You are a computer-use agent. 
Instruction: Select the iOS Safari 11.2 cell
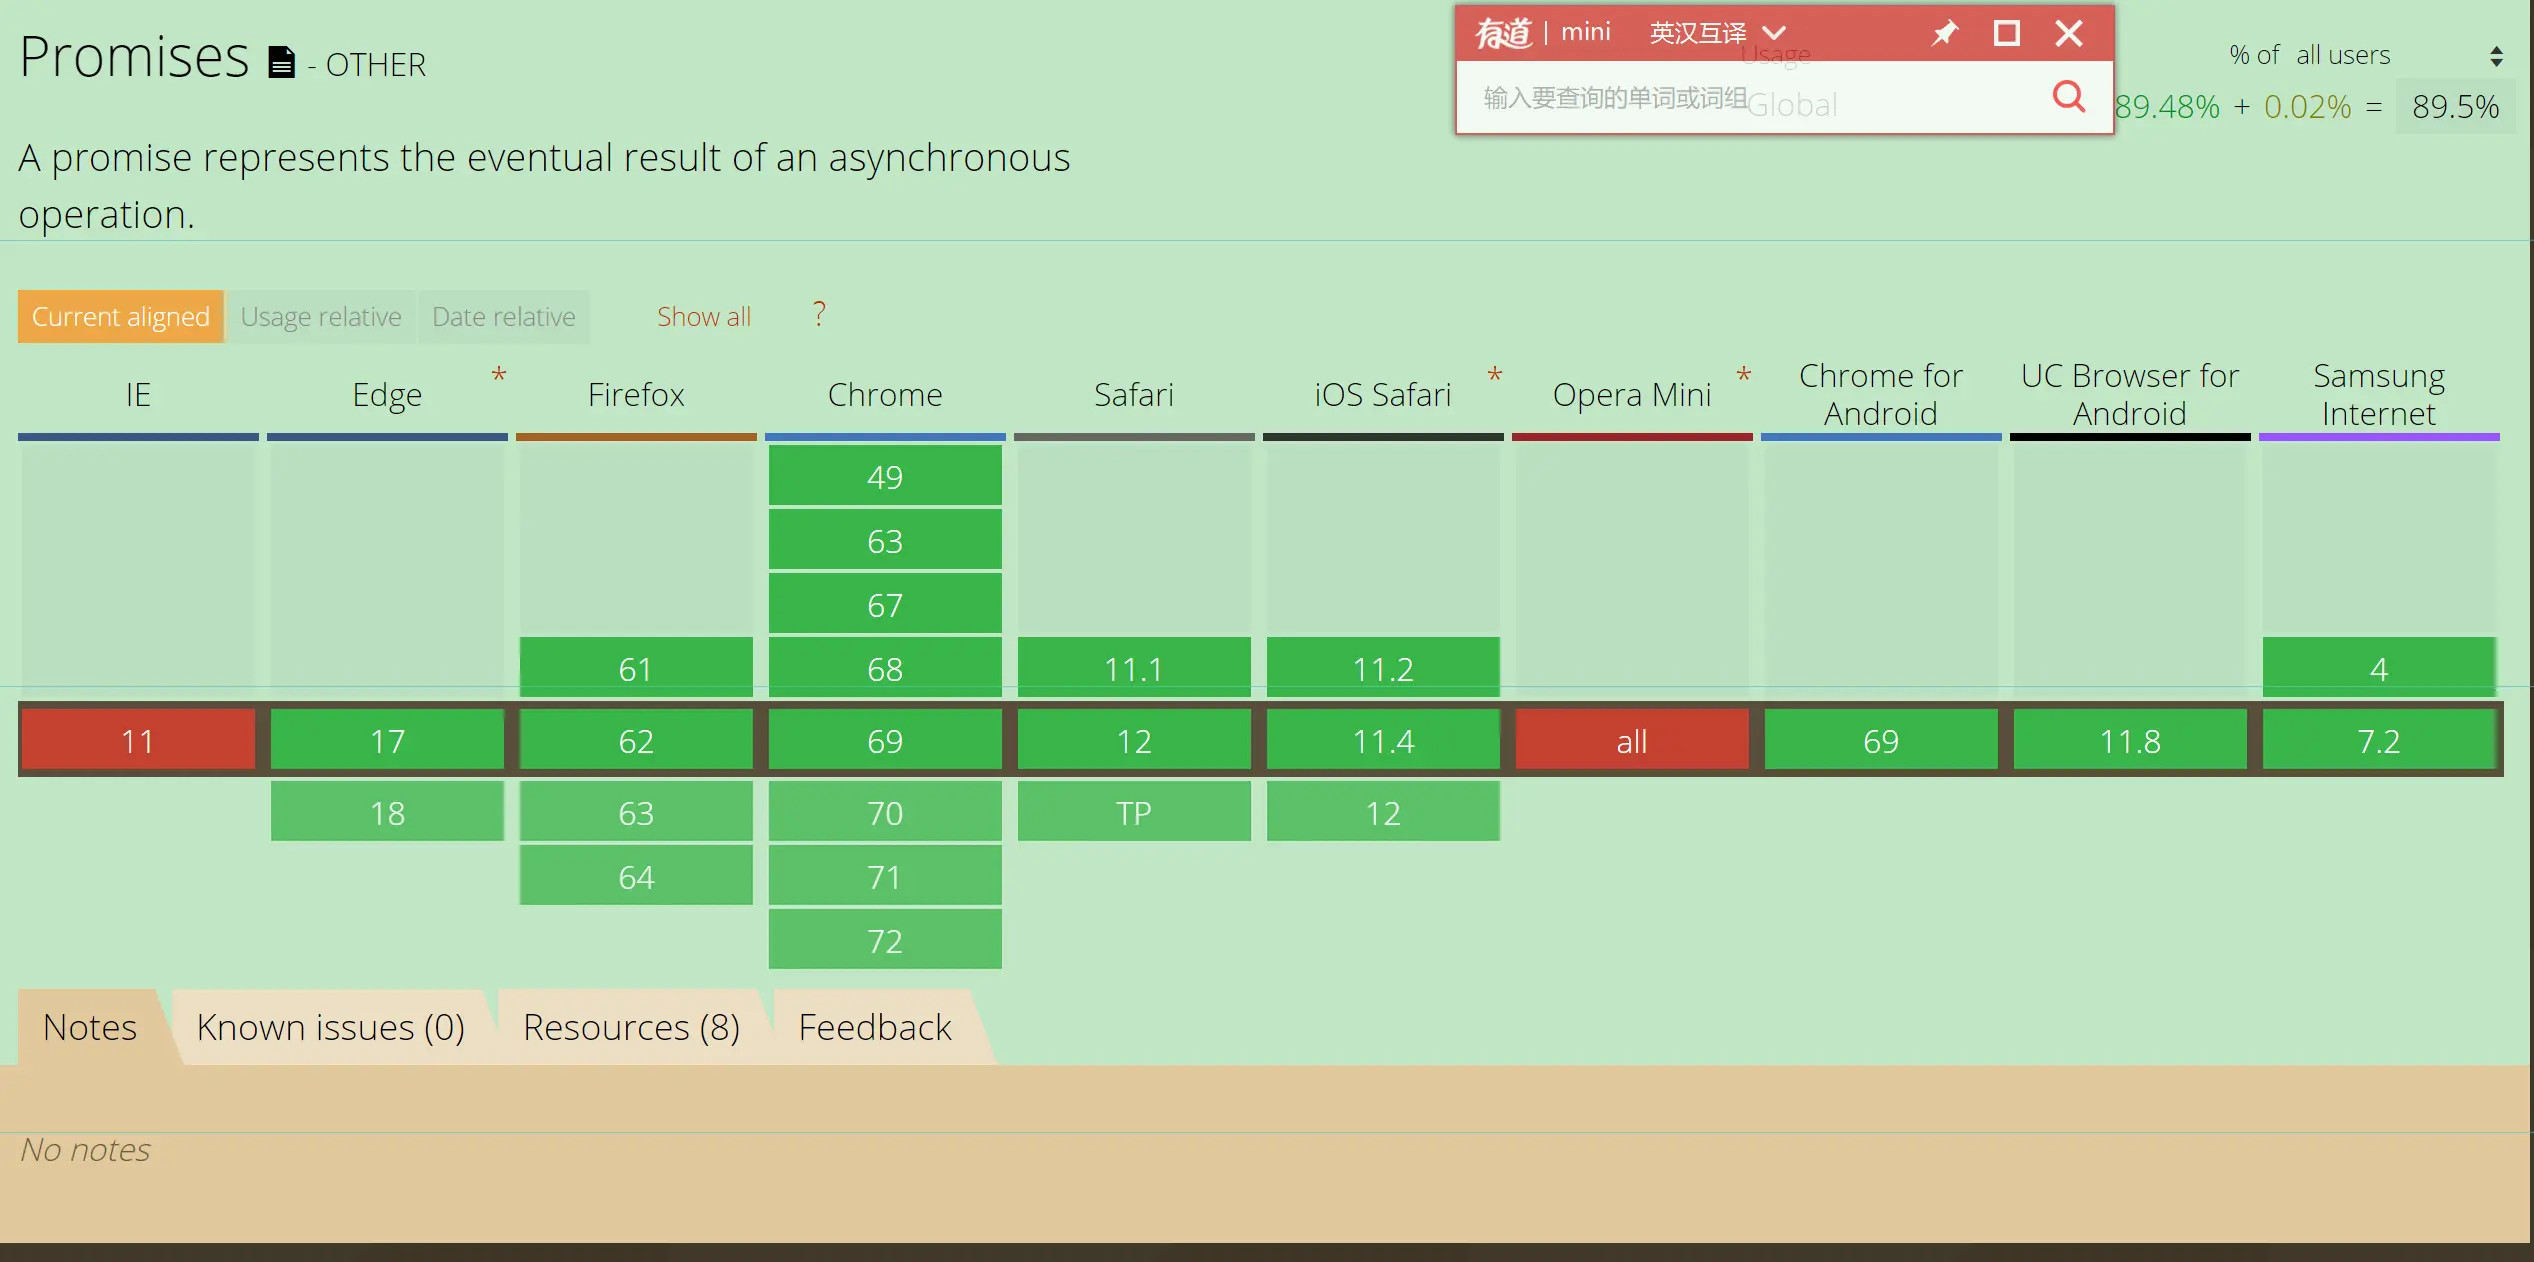pyautogui.click(x=1383, y=668)
